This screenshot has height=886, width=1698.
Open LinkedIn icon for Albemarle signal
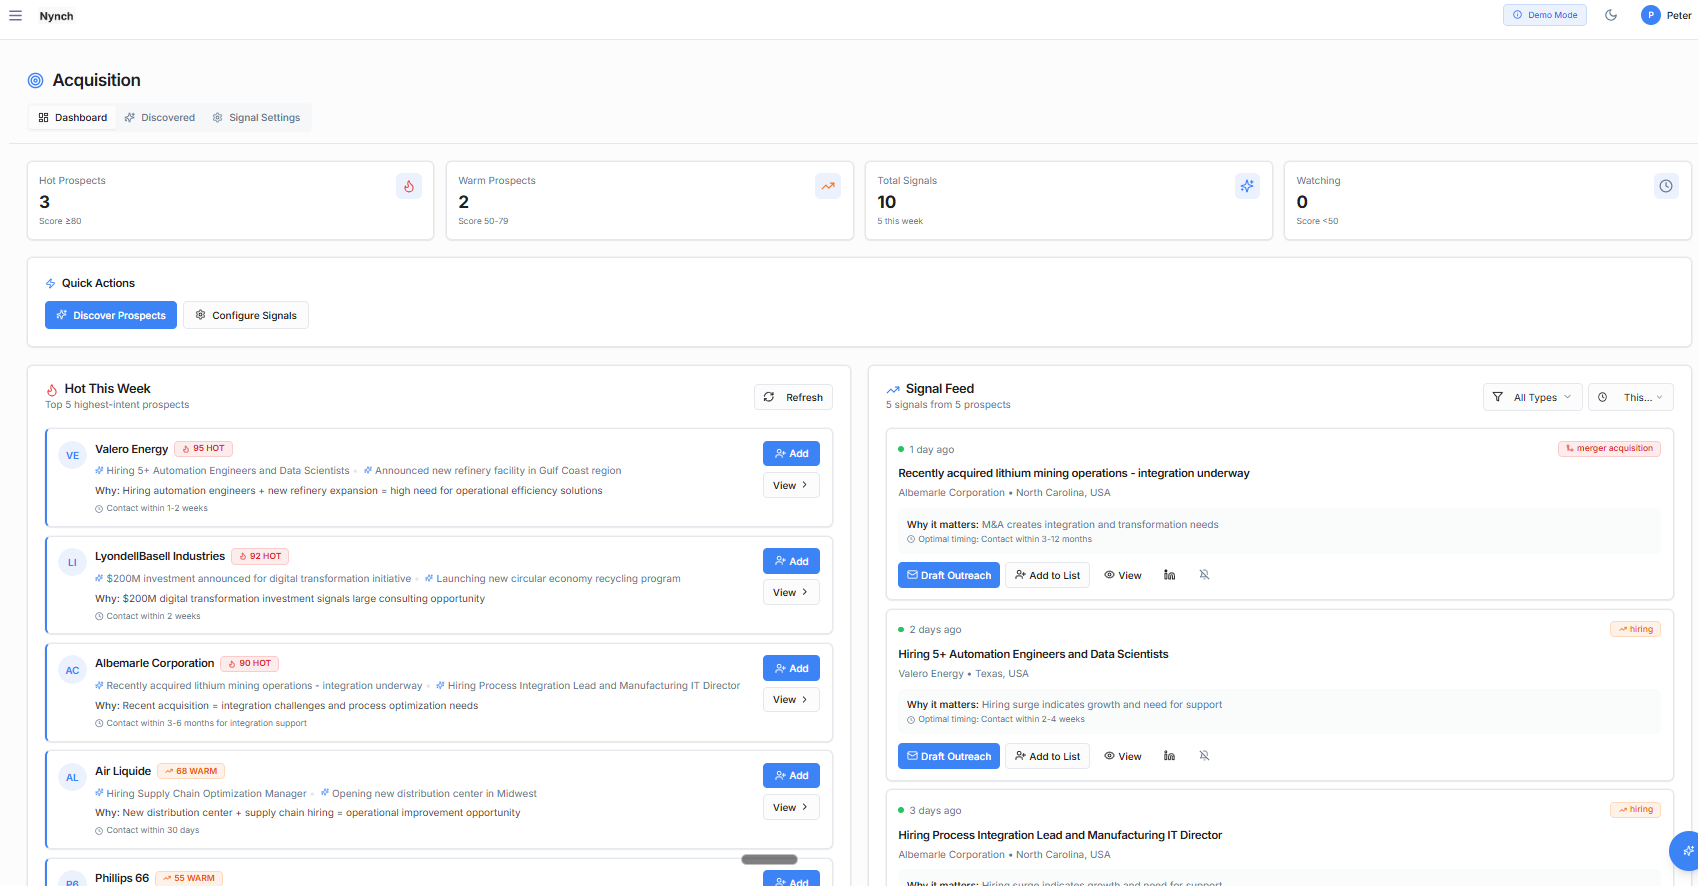pyautogui.click(x=1169, y=575)
